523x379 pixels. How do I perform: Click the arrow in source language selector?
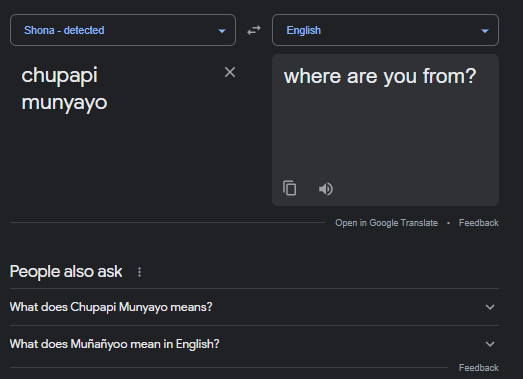pos(222,31)
